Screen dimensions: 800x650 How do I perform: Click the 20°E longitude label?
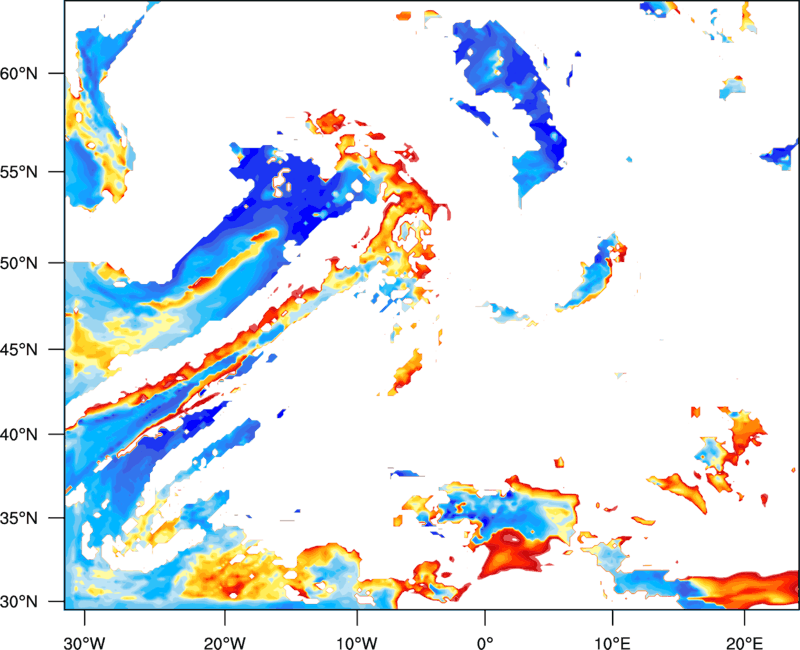coord(744,643)
